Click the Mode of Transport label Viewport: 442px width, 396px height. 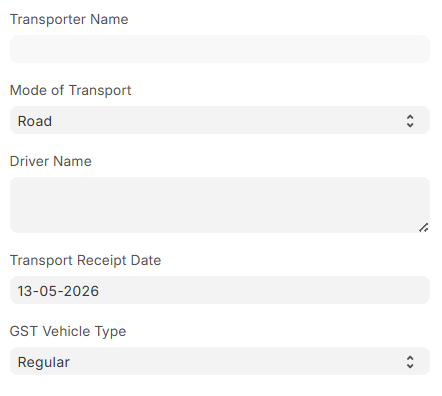click(71, 90)
